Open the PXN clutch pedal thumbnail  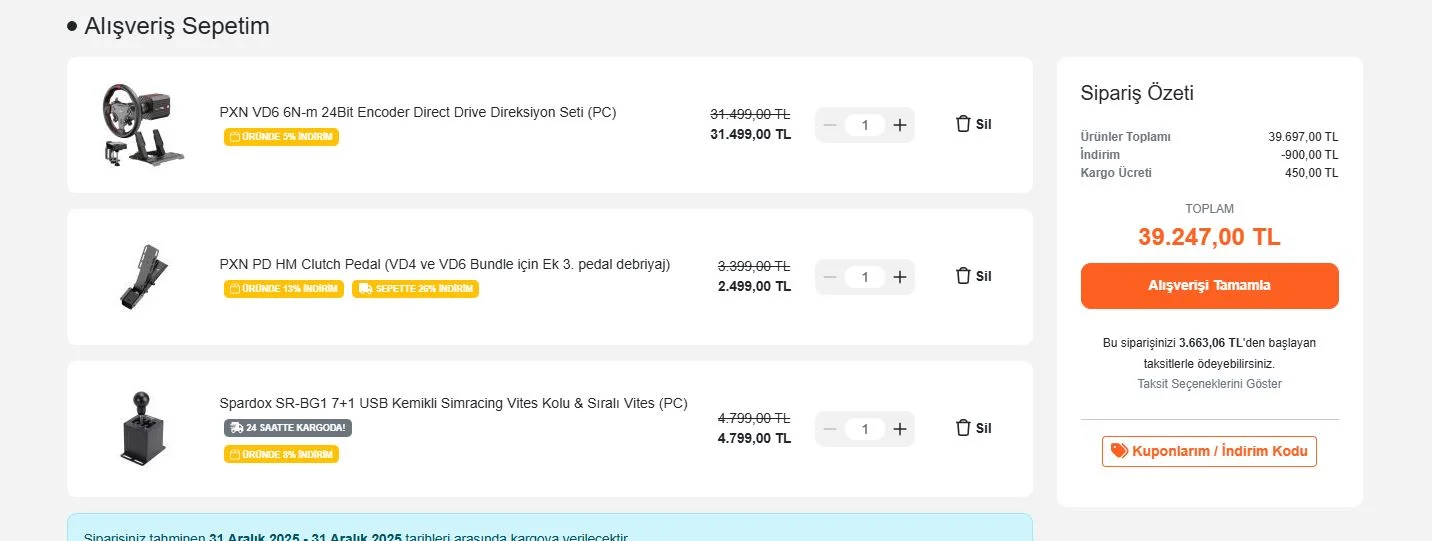click(x=136, y=276)
